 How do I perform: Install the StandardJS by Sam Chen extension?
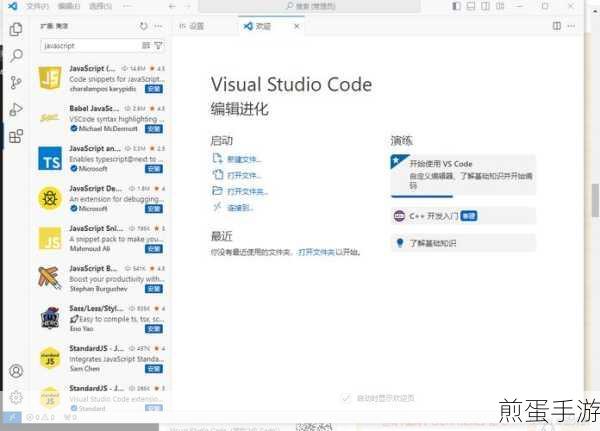coord(154,369)
